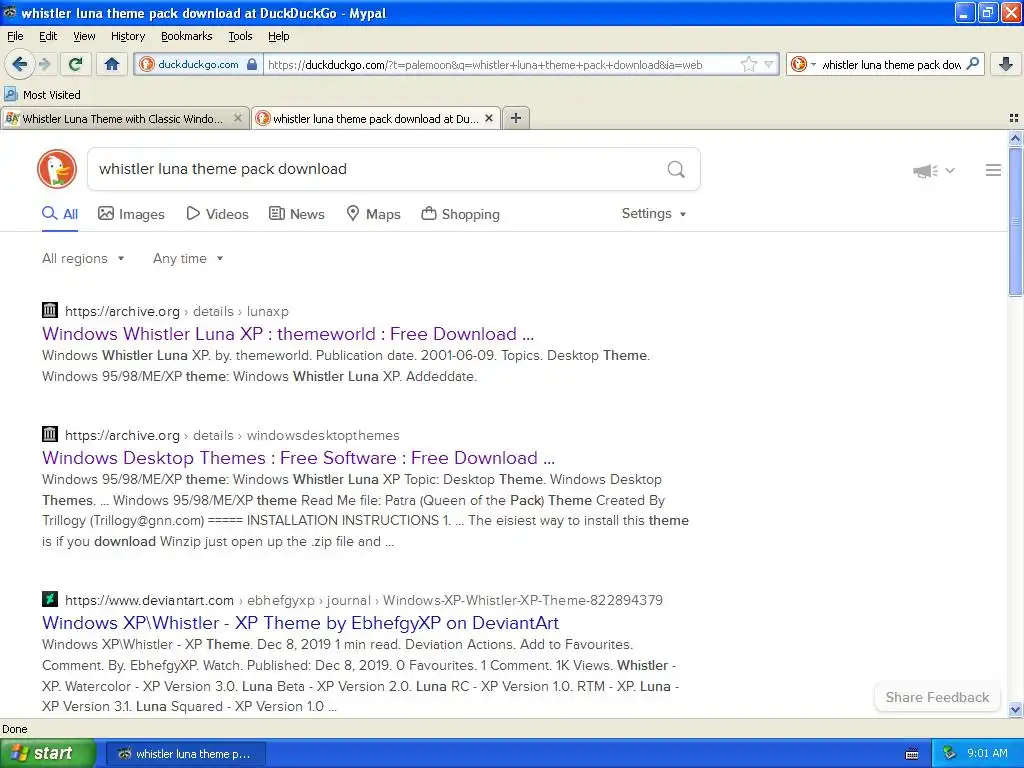This screenshot has height=768, width=1024.
Task: Go to the Home page icon
Action: tap(112, 64)
